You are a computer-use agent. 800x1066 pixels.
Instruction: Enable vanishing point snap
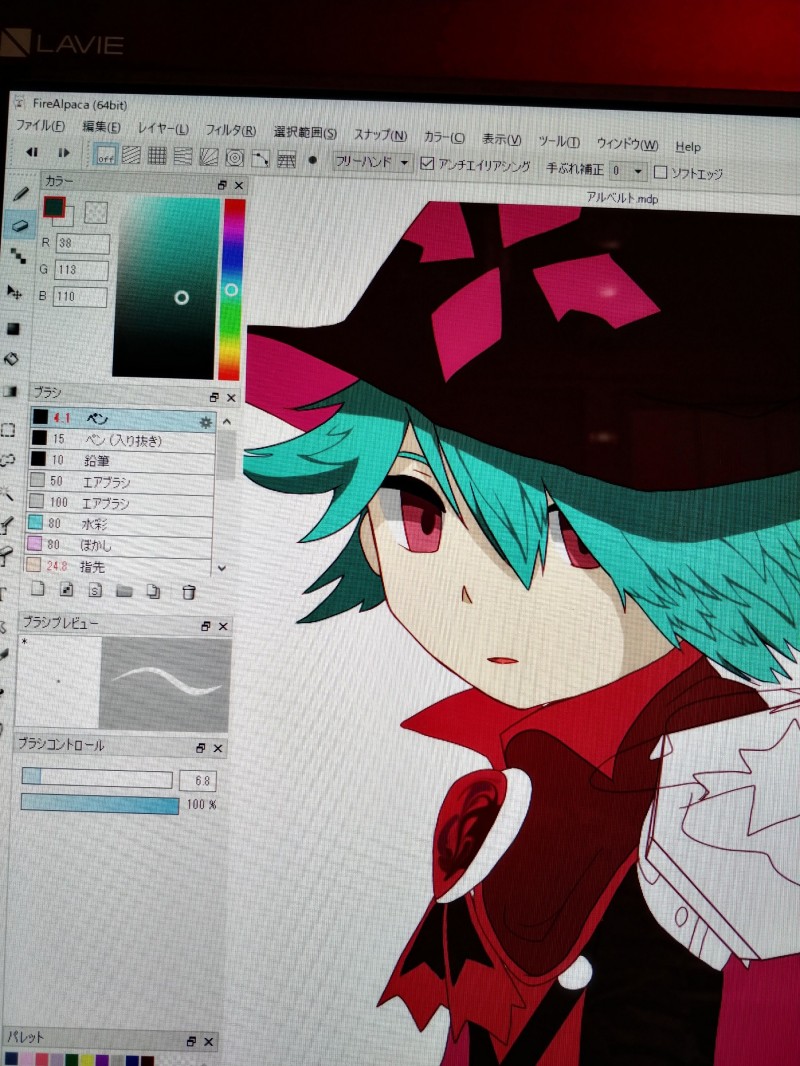(x=183, y=157)
